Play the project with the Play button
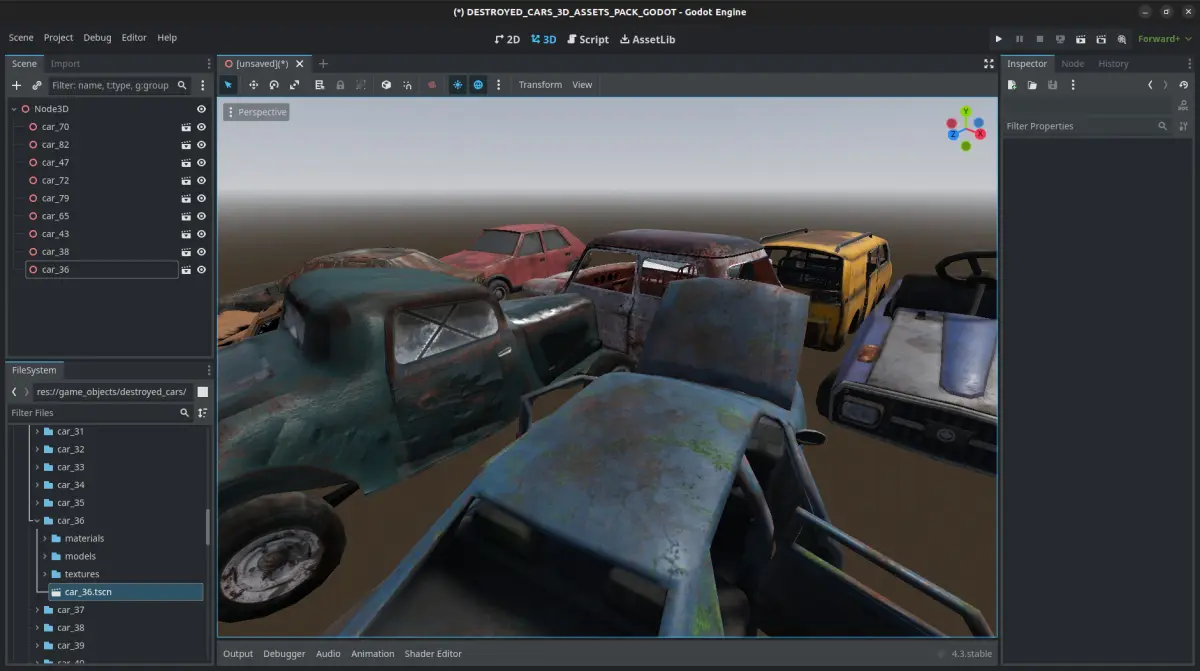 [x=998, y=39]
